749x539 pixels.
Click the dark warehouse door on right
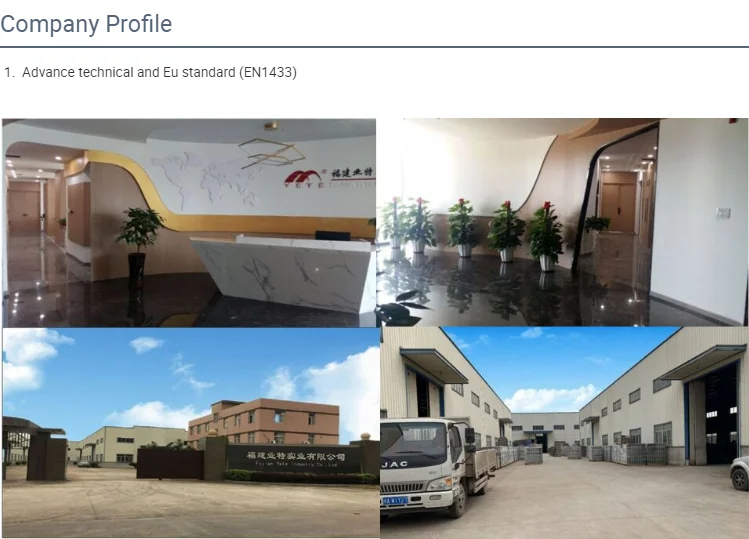pyautogui.click(x=720, y=415)
